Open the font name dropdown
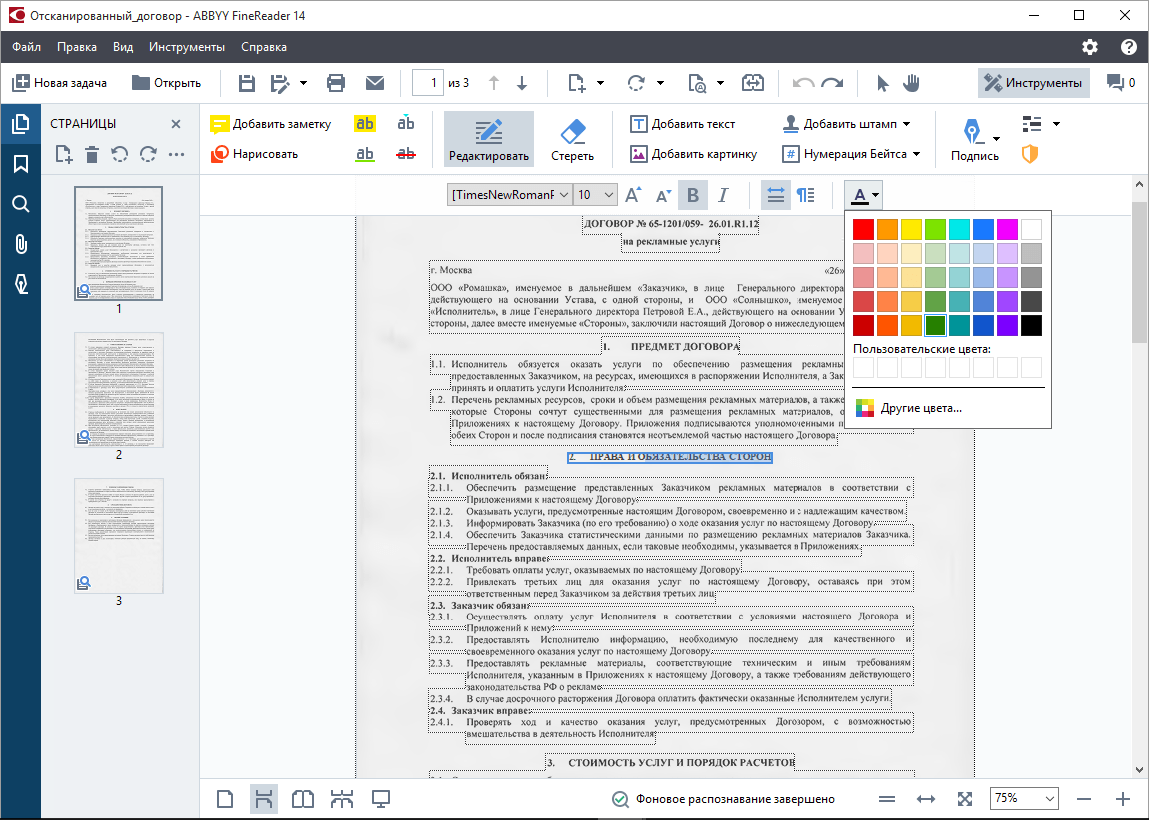This screenshot has width=1149, height=820. point(564,195)
